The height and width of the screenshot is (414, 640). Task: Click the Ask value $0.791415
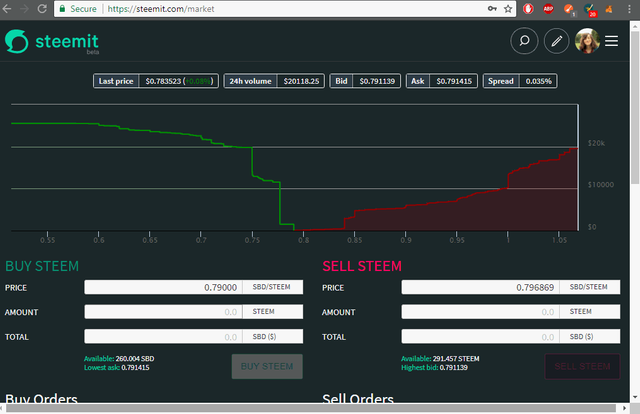click(454, 81)
